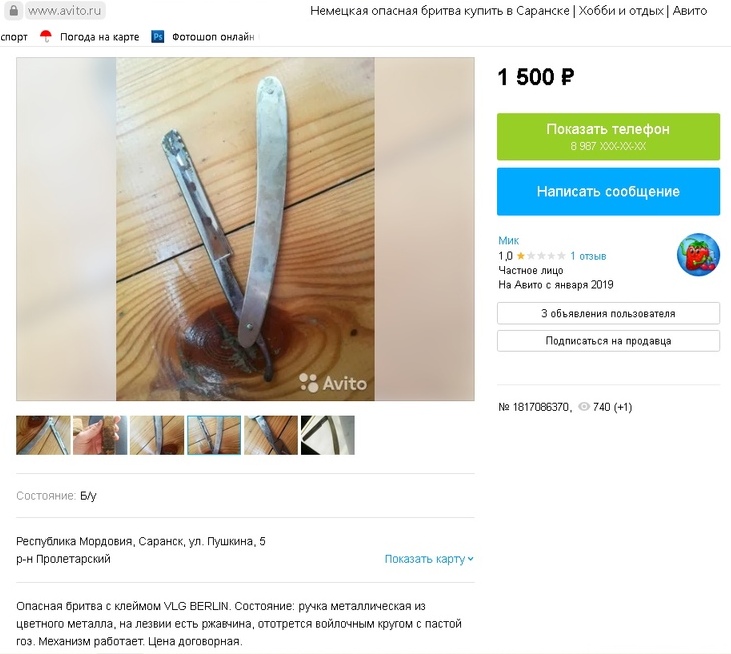Select the first razor photo thumbnail
The height and width of the screenshot is (654, 731).
coord(43,435)
